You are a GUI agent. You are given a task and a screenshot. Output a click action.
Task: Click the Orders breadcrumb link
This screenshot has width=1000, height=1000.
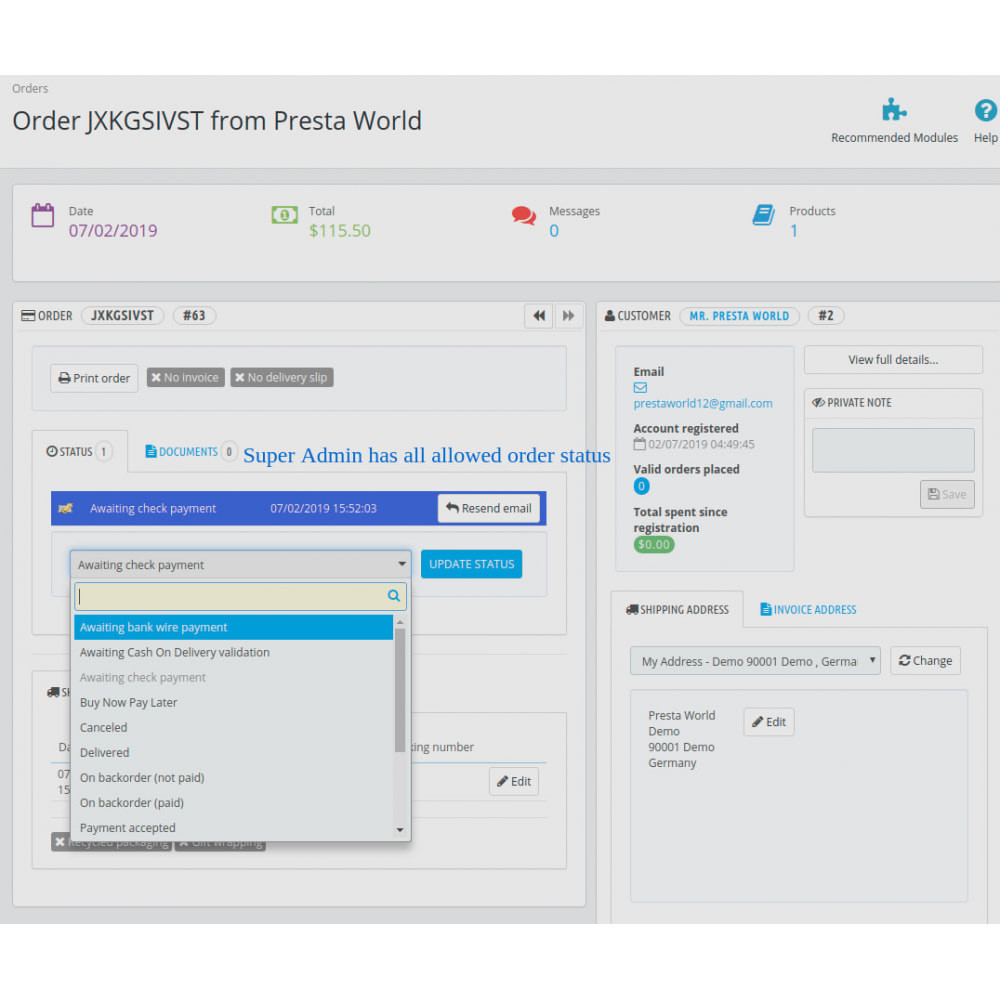click(x=30, y=89)
